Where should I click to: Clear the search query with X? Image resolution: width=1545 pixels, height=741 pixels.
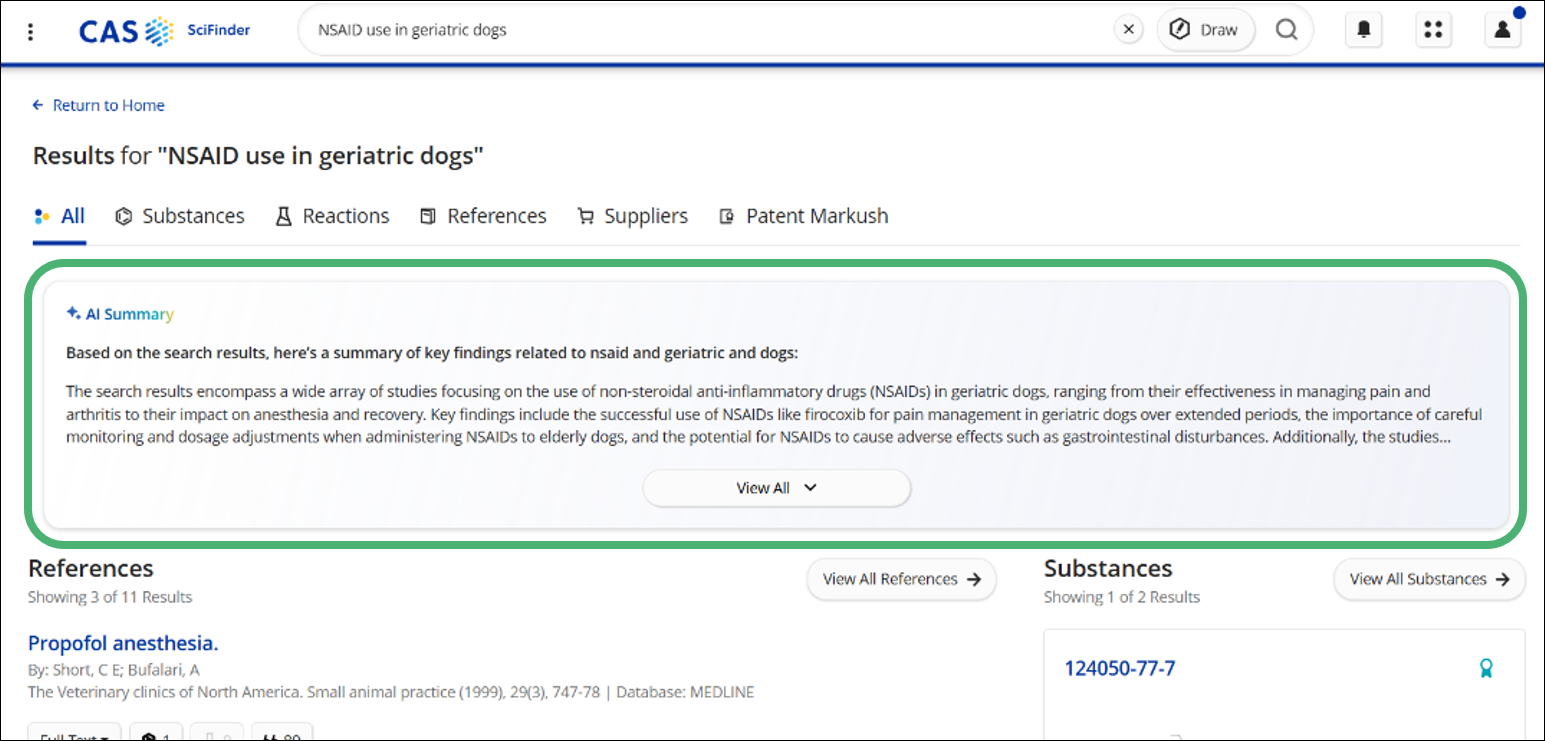tap(1128, 30)
